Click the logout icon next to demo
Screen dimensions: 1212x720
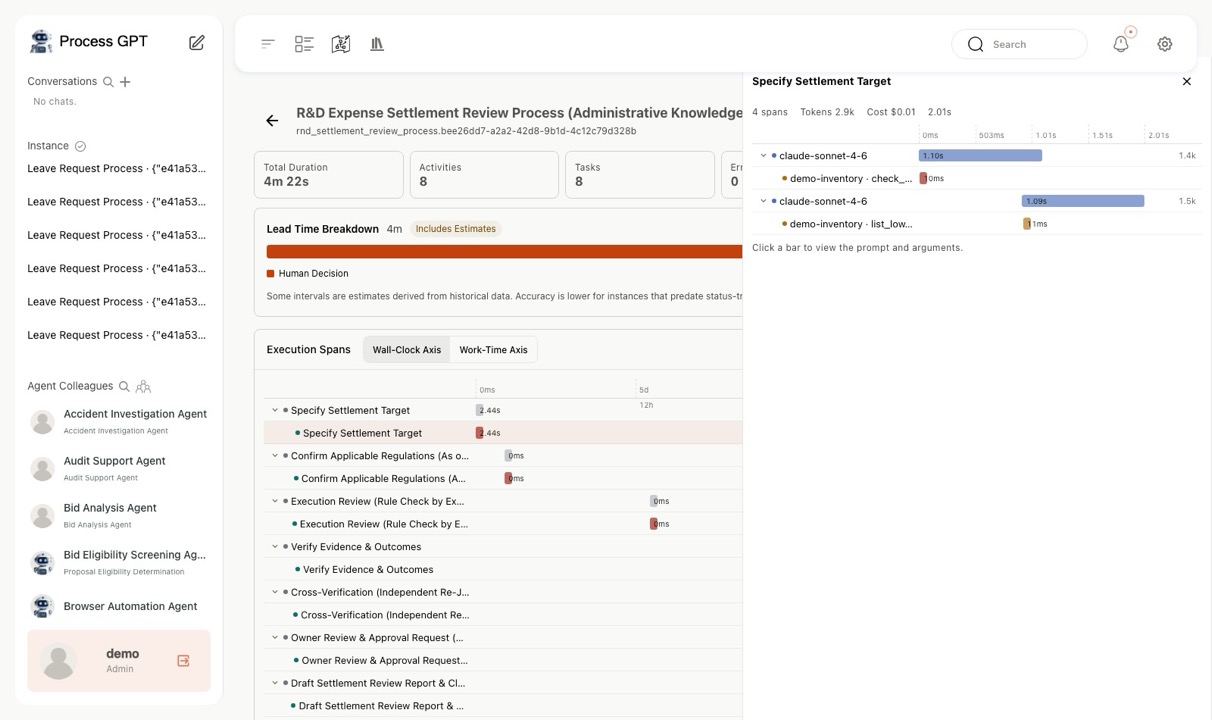pos(183,661)
